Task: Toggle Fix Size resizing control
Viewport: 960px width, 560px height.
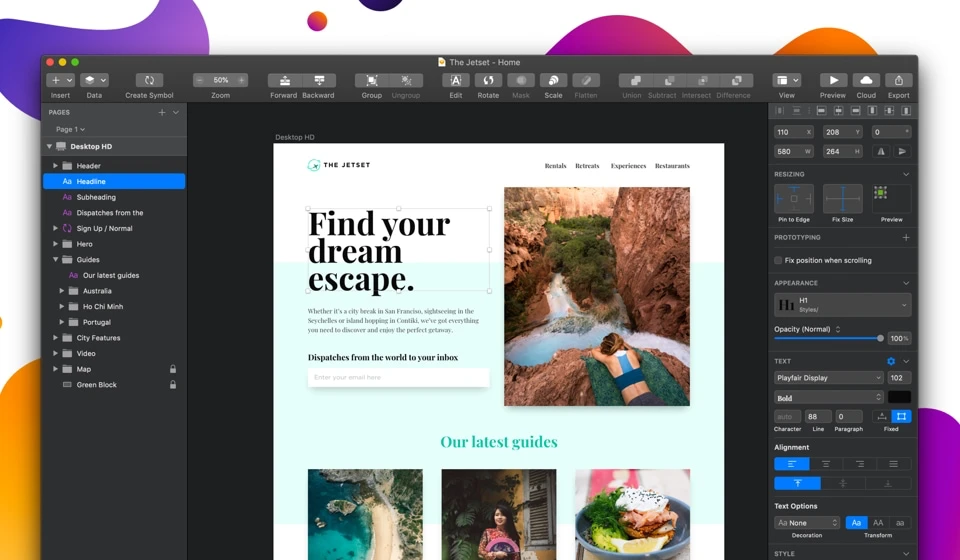Action: click(842, 199)
